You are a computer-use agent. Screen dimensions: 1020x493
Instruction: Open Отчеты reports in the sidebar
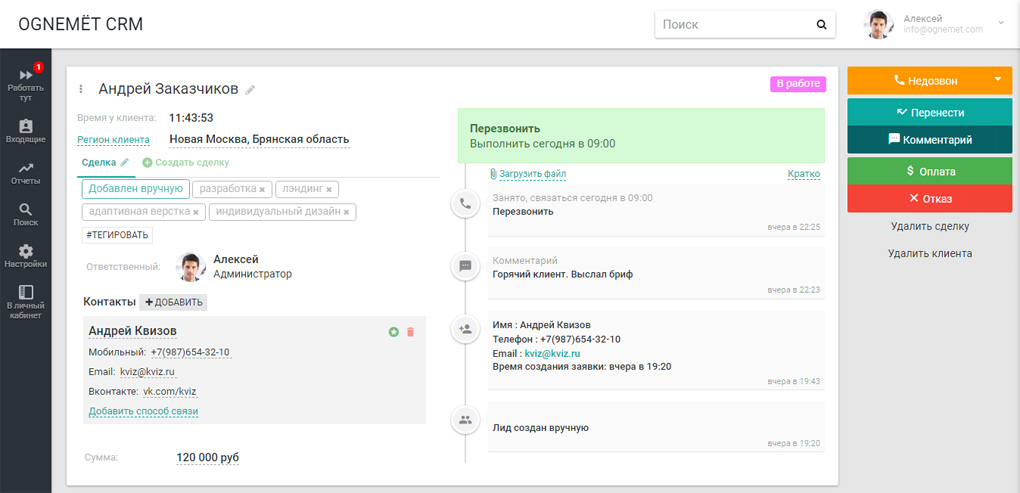point(25,173)
